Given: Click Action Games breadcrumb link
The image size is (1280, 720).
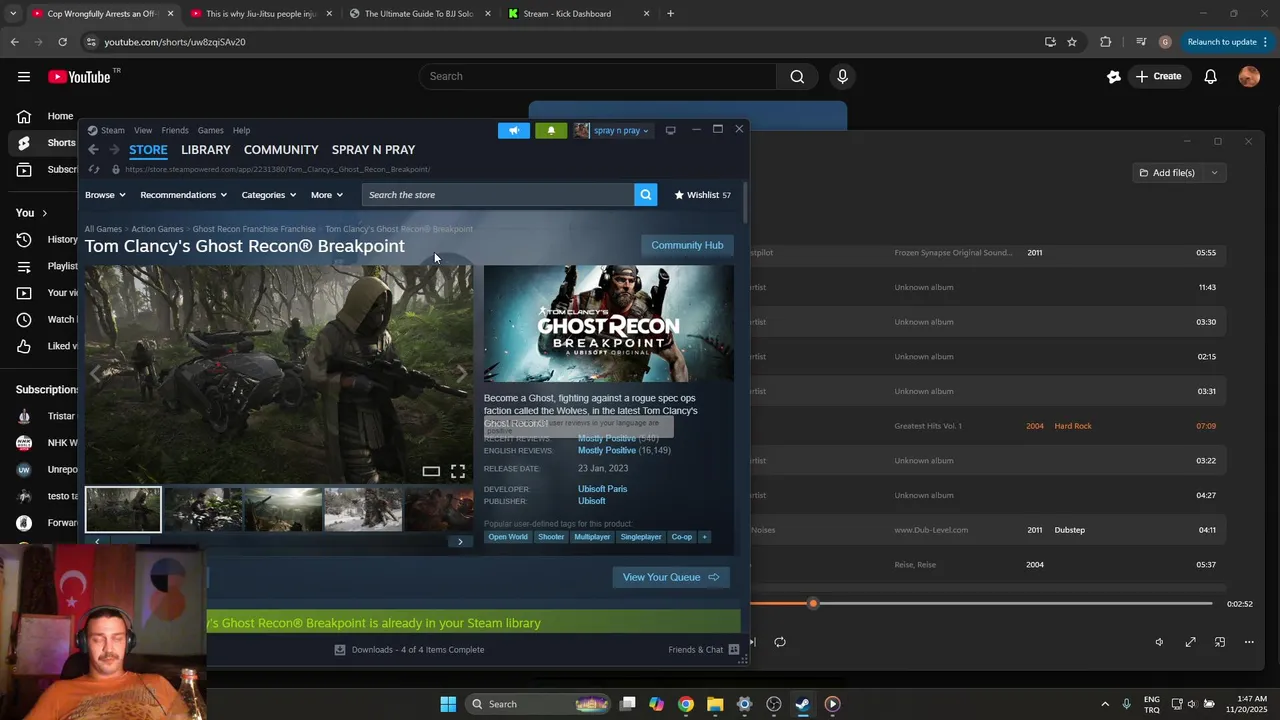Looking at the screenshot, I should pyautogui.click(x=157, y=229).
